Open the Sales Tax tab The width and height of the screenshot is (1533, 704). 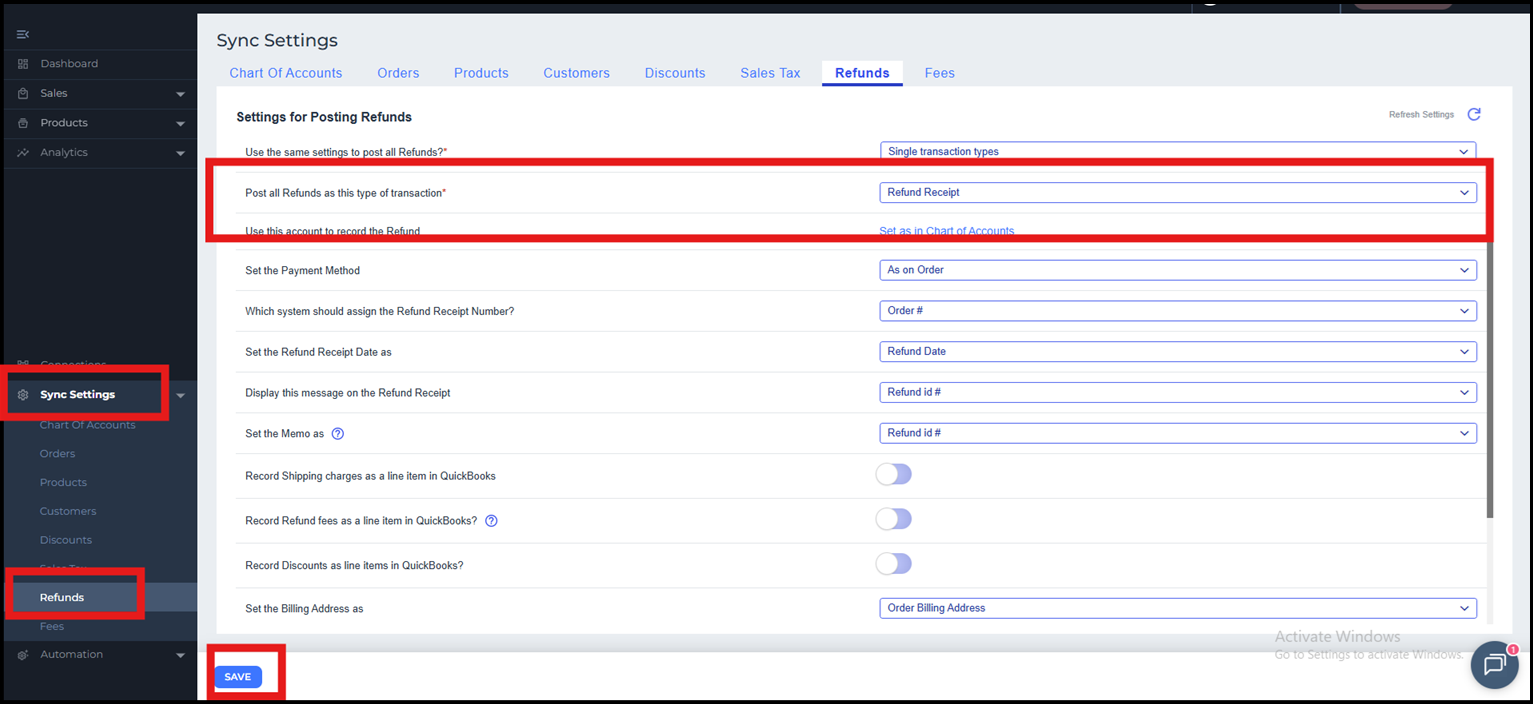pos(770,73)
